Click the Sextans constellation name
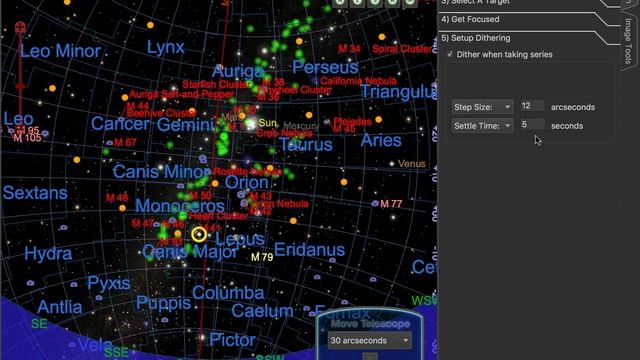Image resolution: width=640 pixels, height=360 pixels. click(35, 193)
